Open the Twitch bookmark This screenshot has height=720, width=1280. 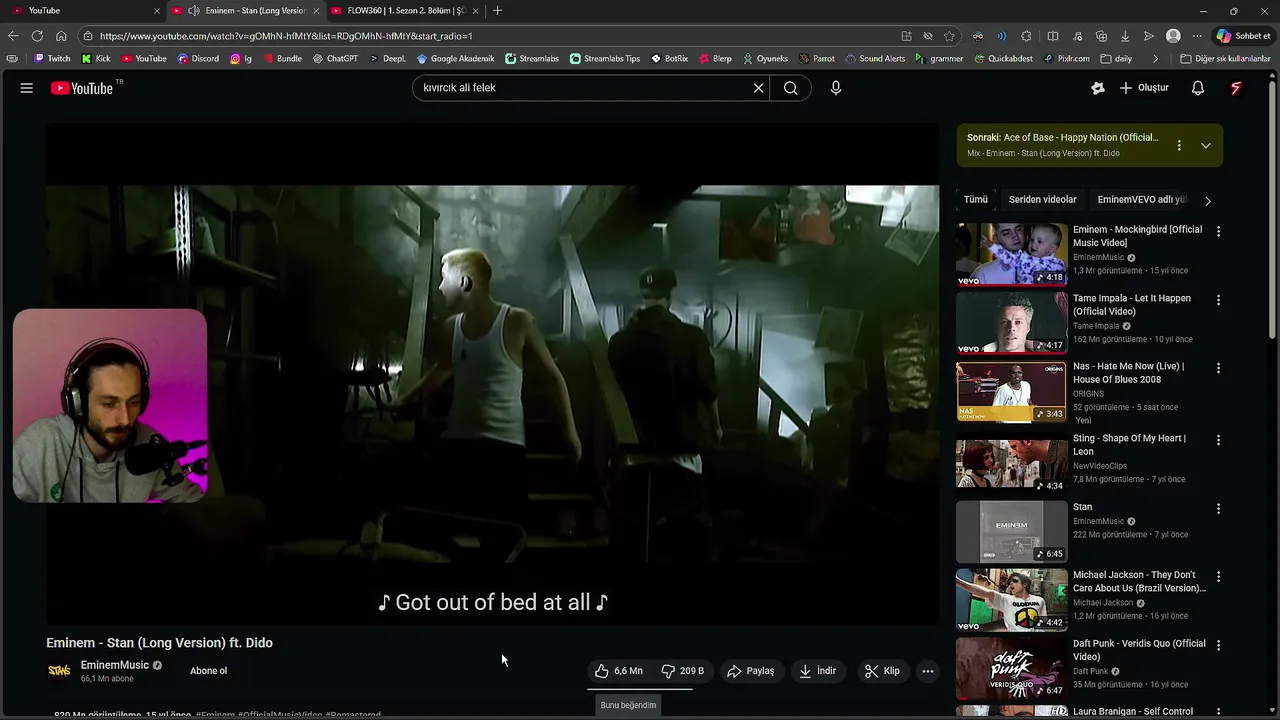pyautogui.click(x=52, y=59)
